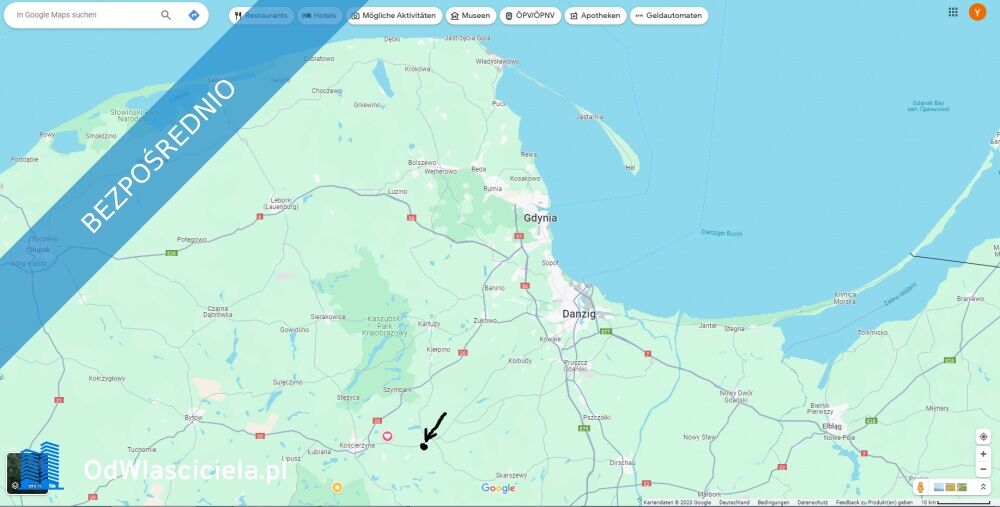Toggle the 10 km scale bar units
This screenshot has height=507, width=1000.
955,503
